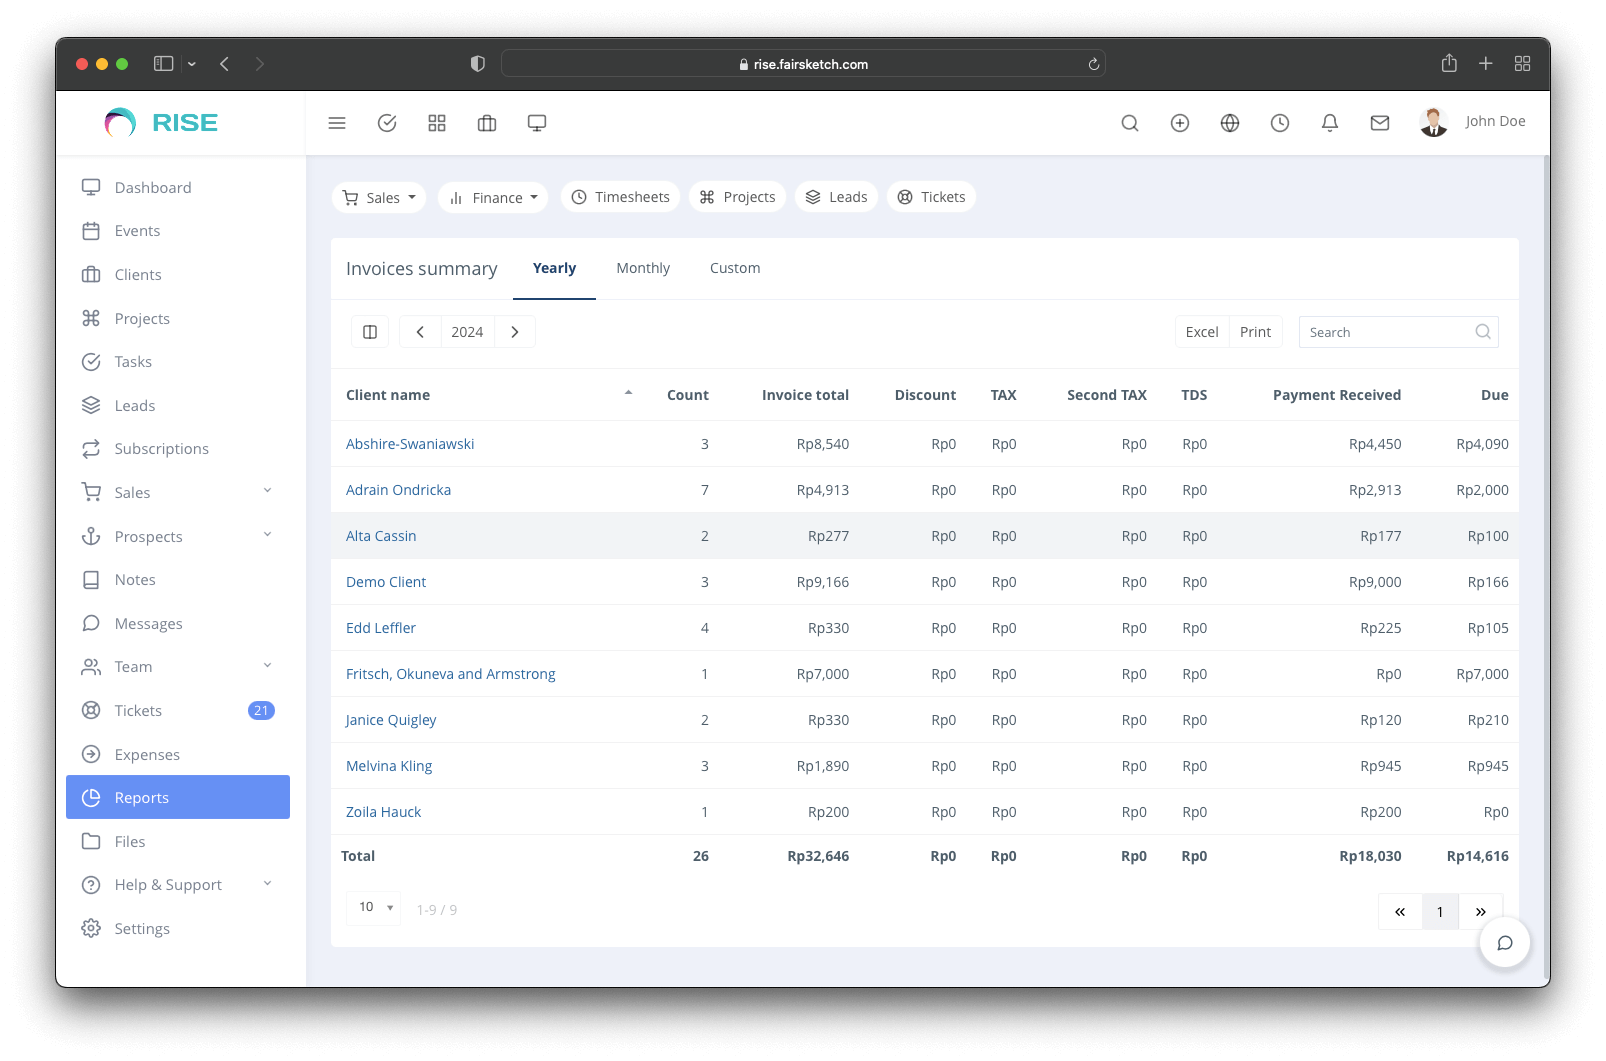This screenshot has height=1061, width=1606.
Task: Open the clock timer icon in header
Action: point(1280,123)
